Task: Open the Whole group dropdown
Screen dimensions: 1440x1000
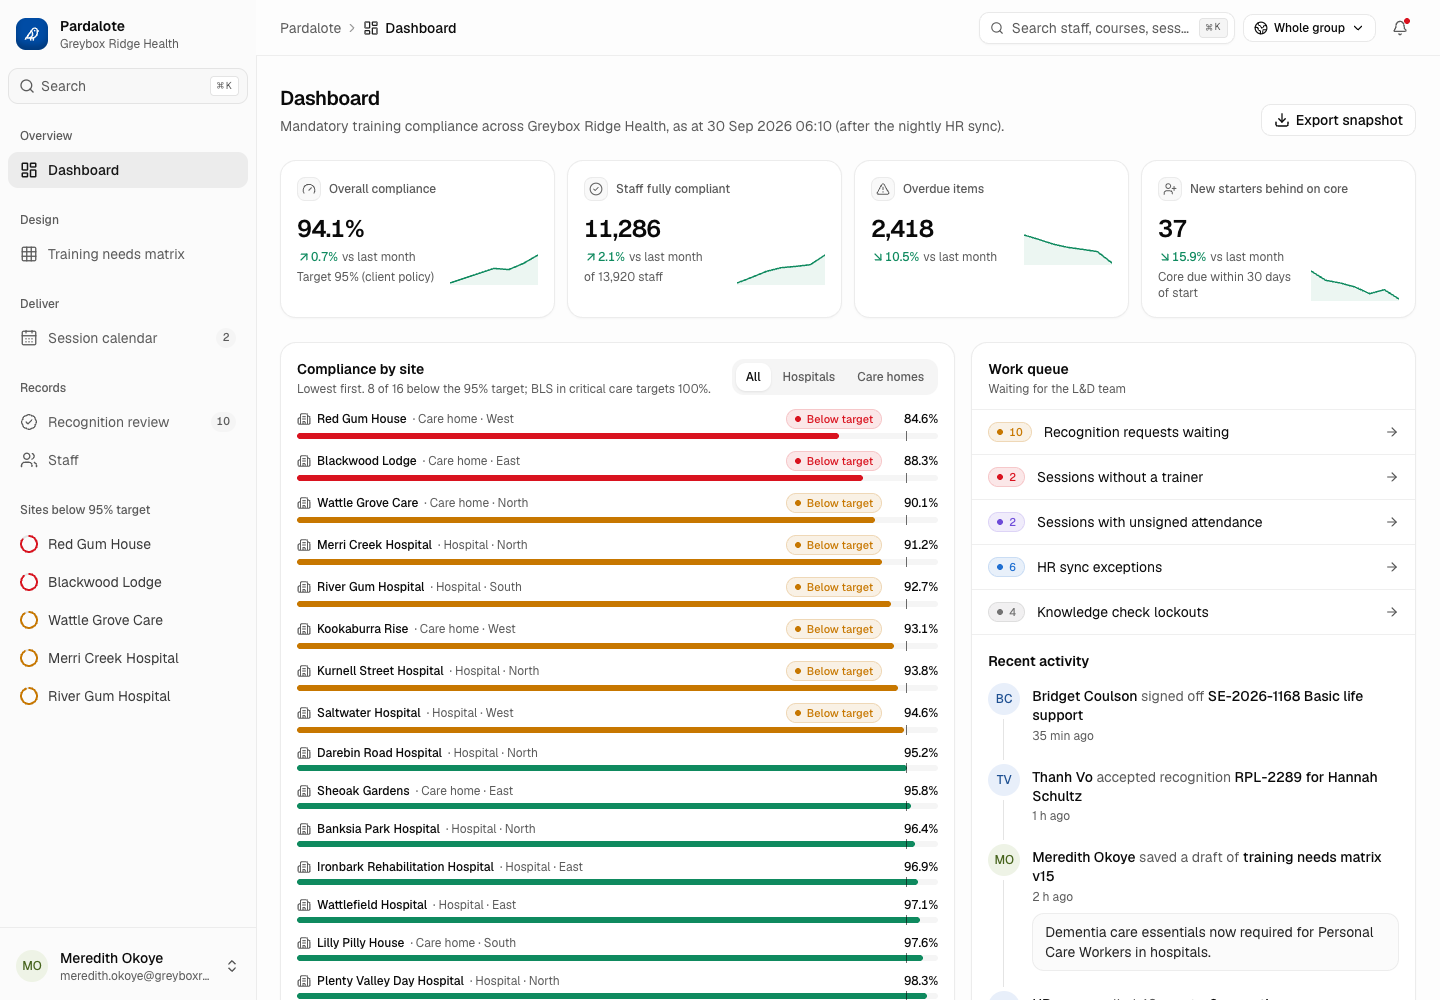Action: coord(1309,28)
